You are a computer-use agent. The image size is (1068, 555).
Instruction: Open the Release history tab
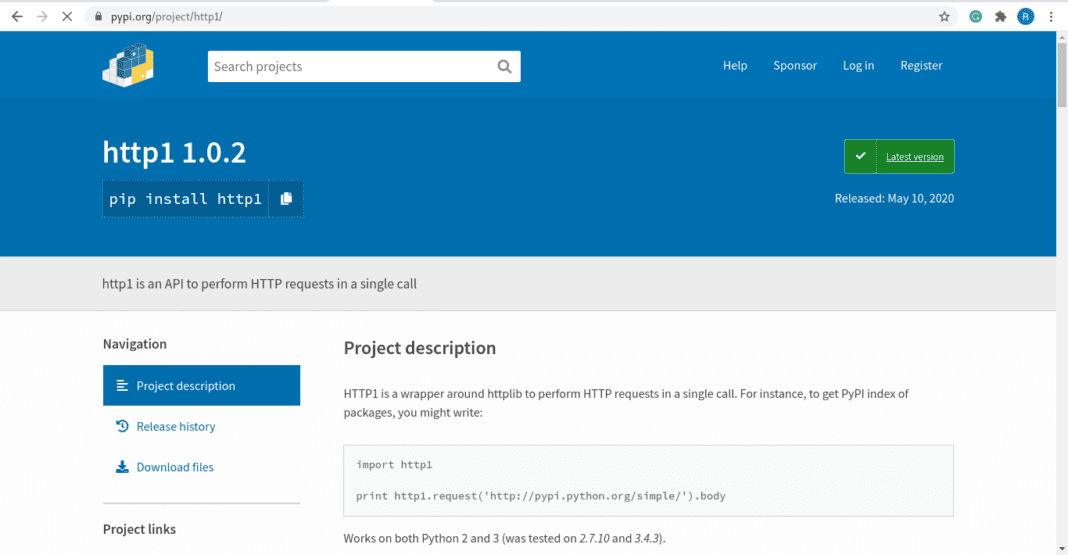pyautogui.click(x=175, y=427)
